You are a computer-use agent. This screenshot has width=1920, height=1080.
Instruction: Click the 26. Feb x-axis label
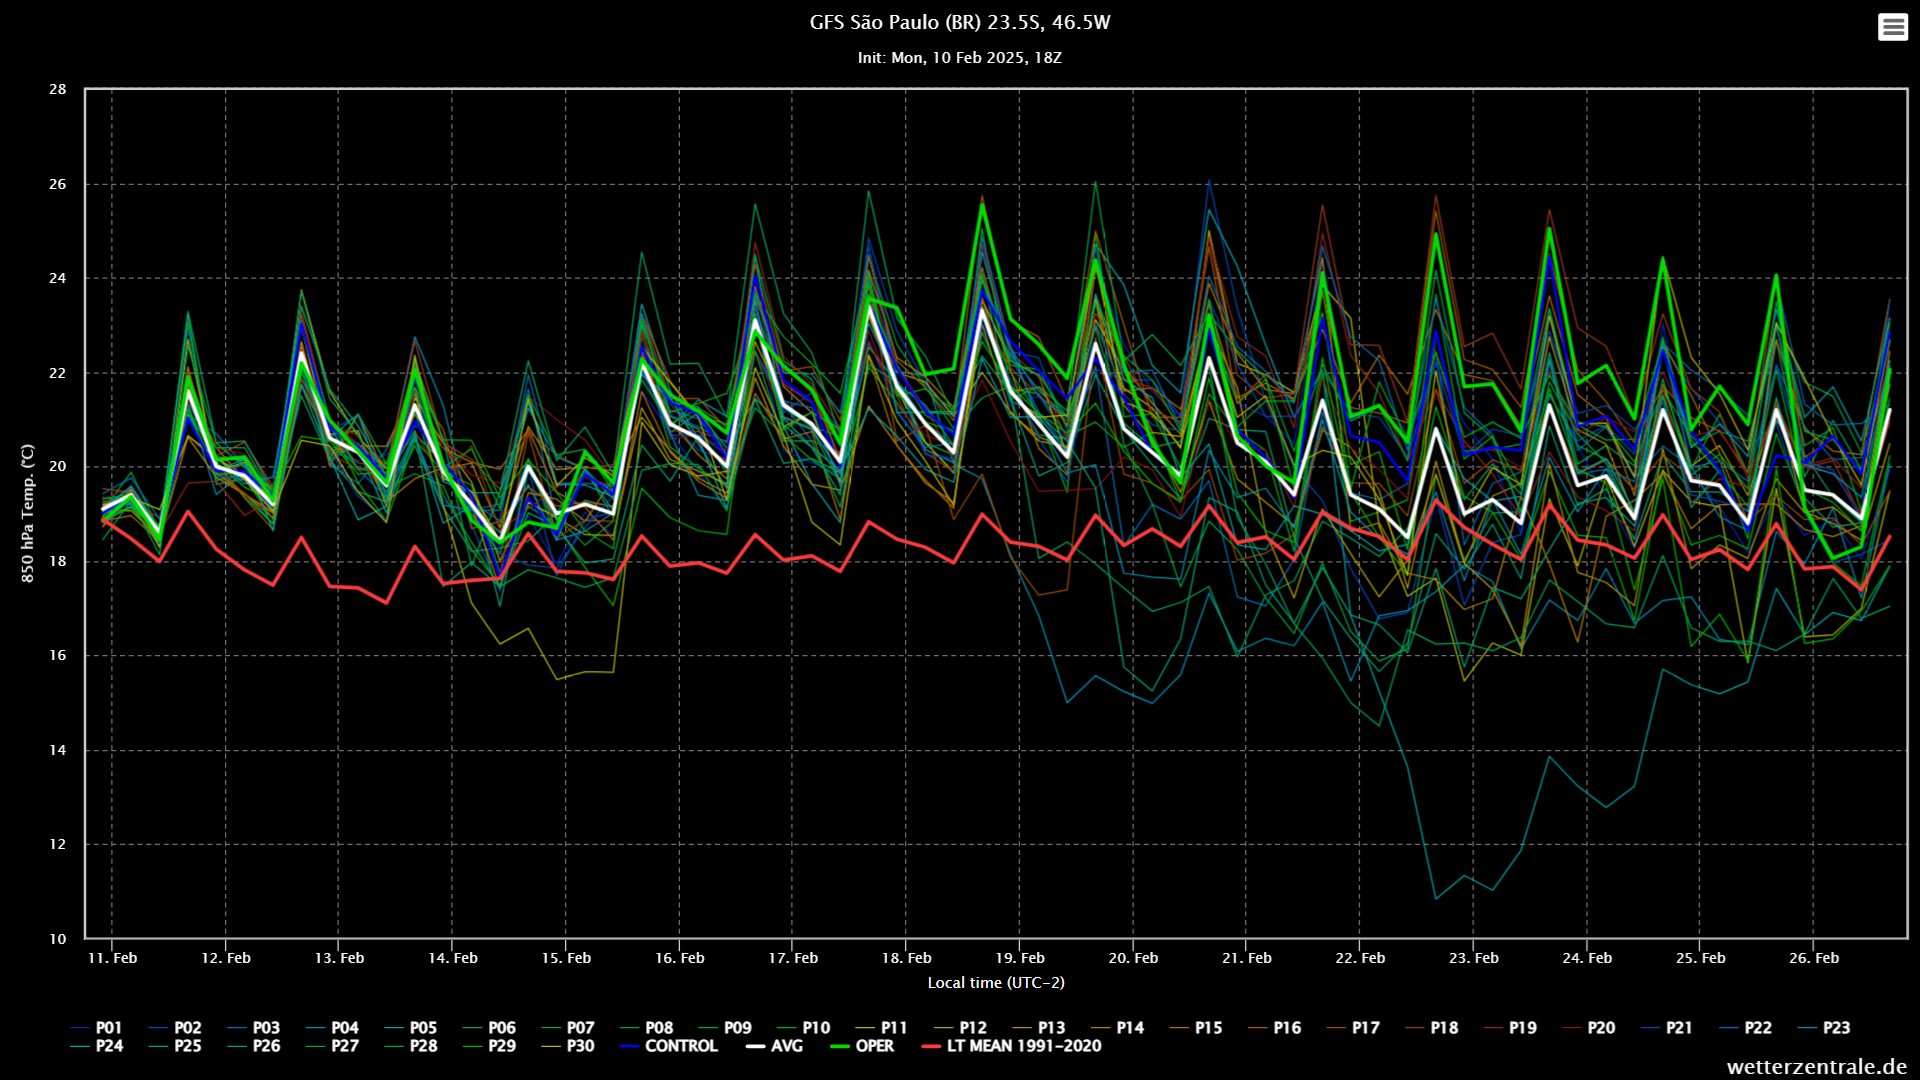click(x=1814, y=958)
